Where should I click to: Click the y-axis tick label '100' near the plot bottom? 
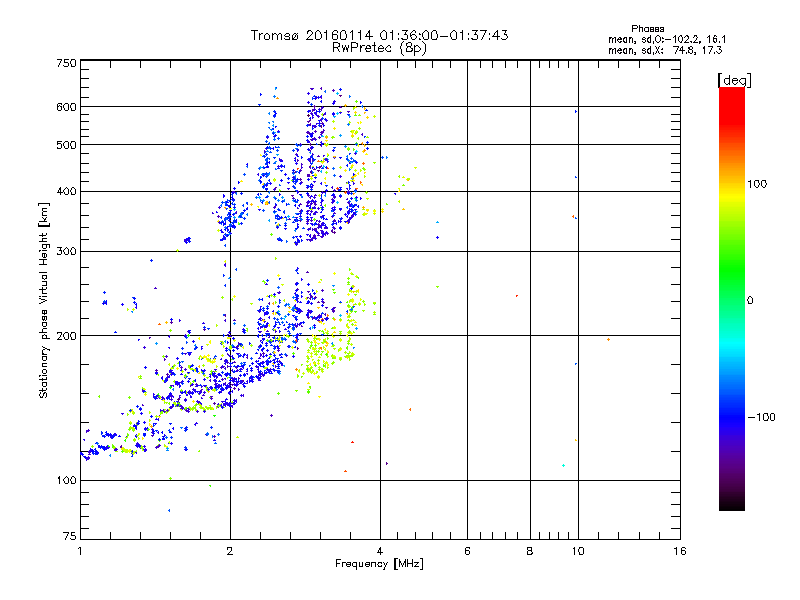(67, 481)
